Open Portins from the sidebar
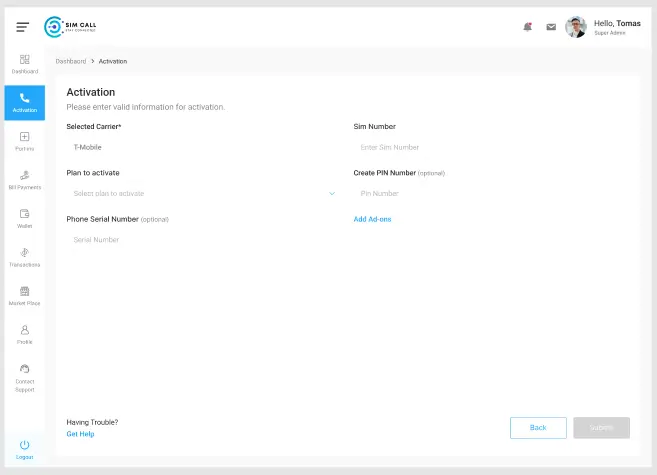Viewport: 657px width, 475px height. (x=25, y=141)
